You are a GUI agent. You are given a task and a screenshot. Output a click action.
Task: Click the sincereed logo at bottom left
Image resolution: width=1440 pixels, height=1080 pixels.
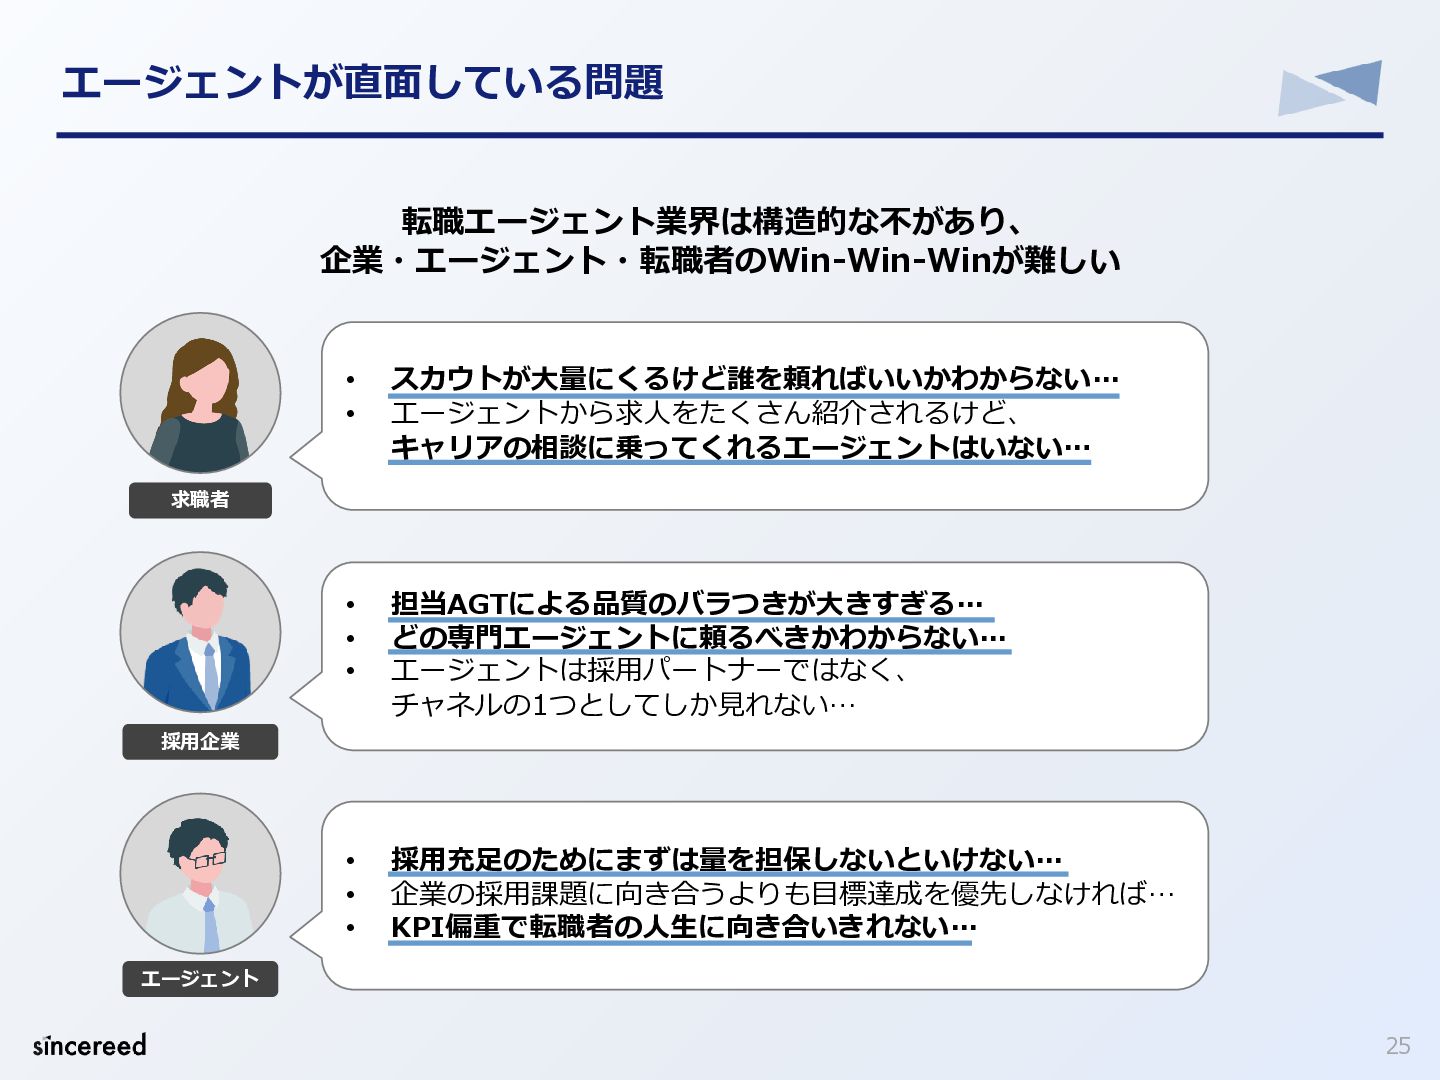90,1044
